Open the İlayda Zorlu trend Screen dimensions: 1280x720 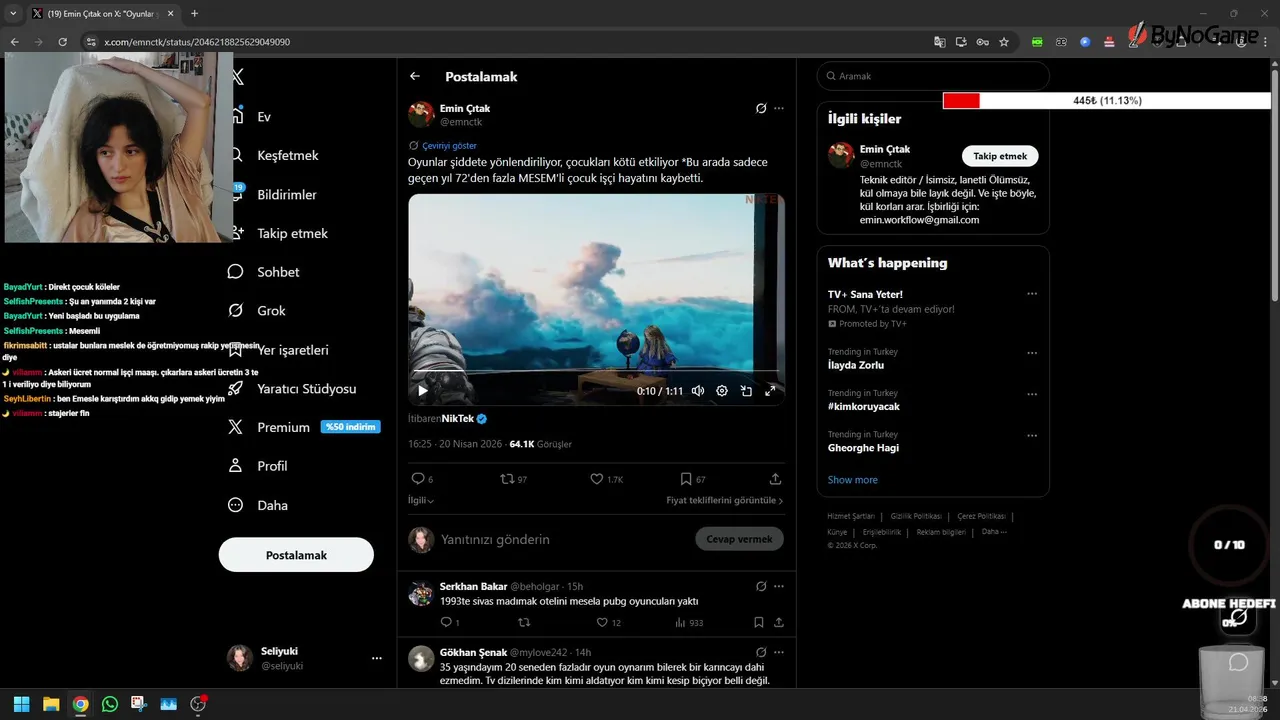855,365
